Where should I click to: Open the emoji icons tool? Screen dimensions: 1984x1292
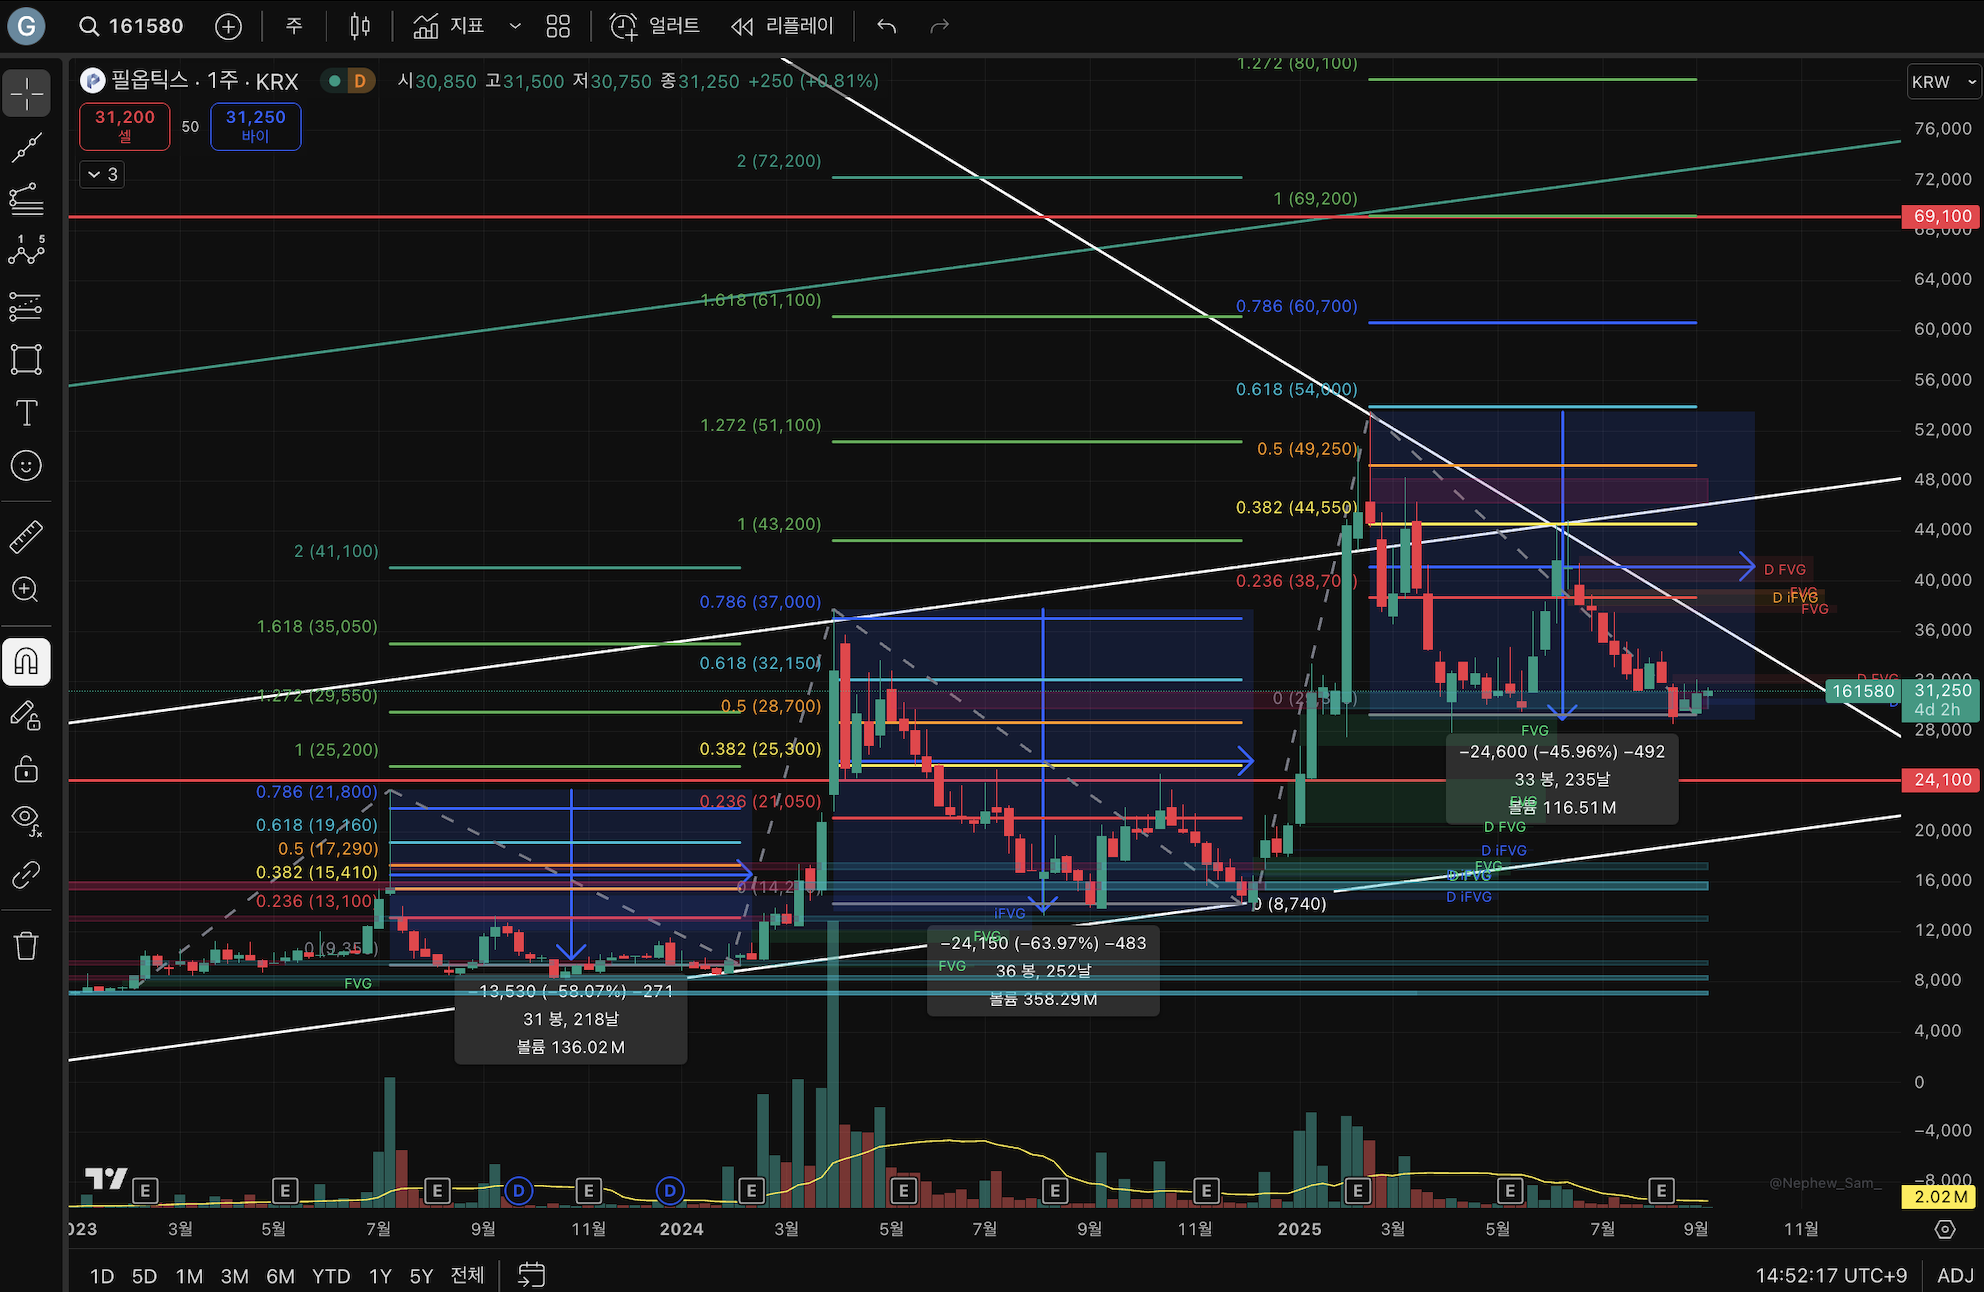tap(27, 465)
